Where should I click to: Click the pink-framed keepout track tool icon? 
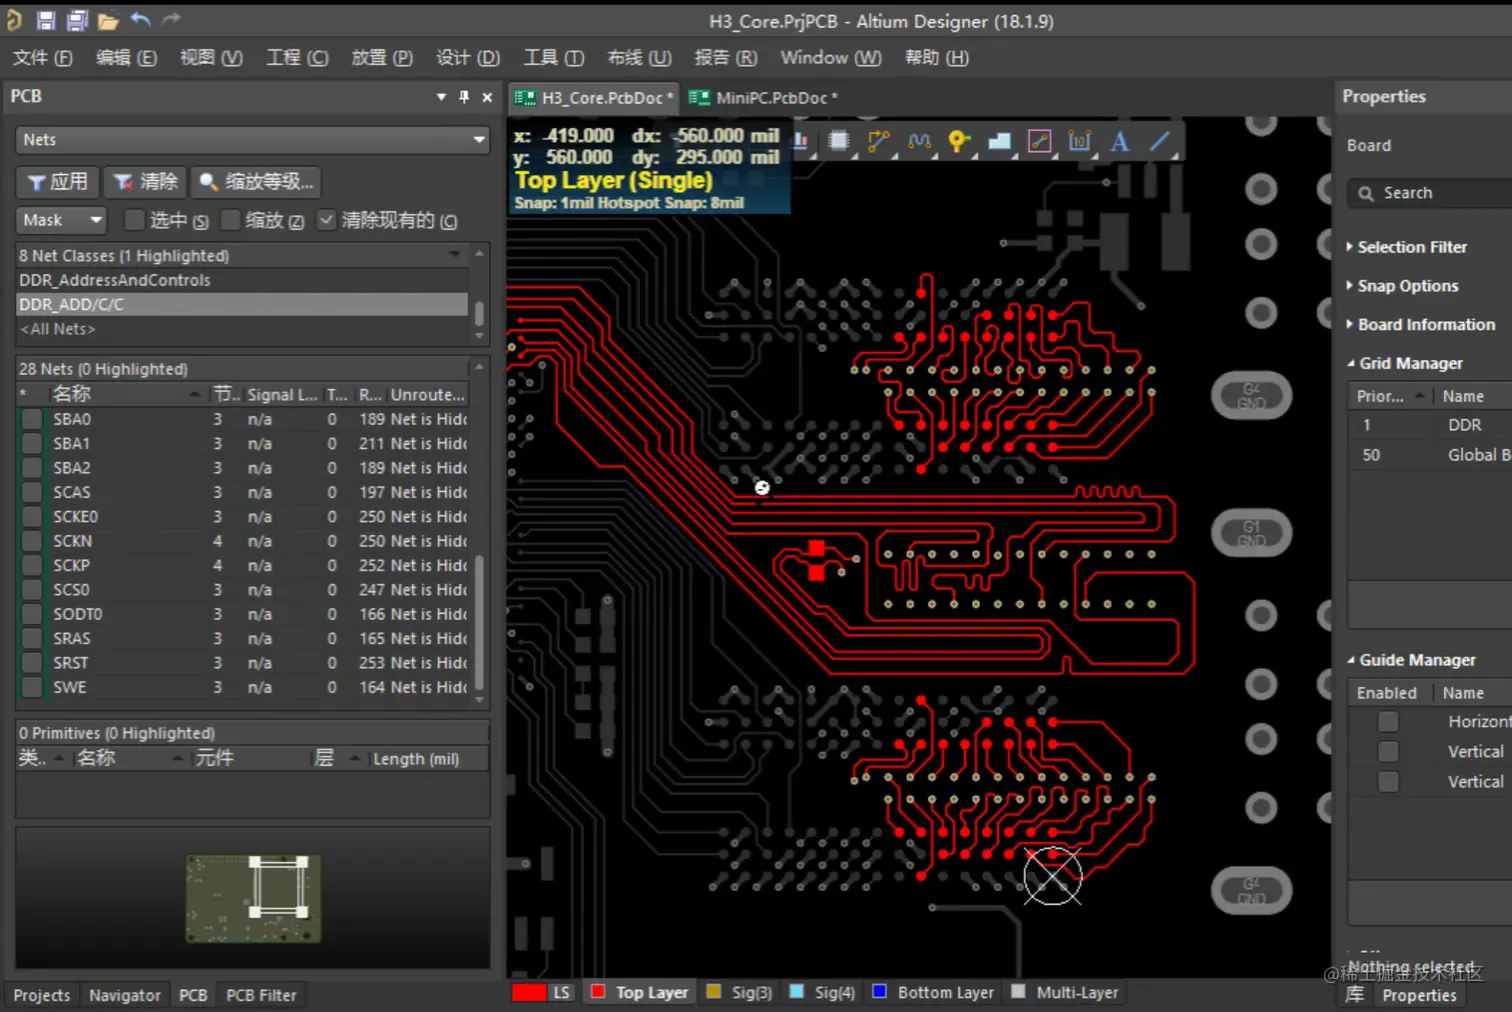coord(1039,141)
